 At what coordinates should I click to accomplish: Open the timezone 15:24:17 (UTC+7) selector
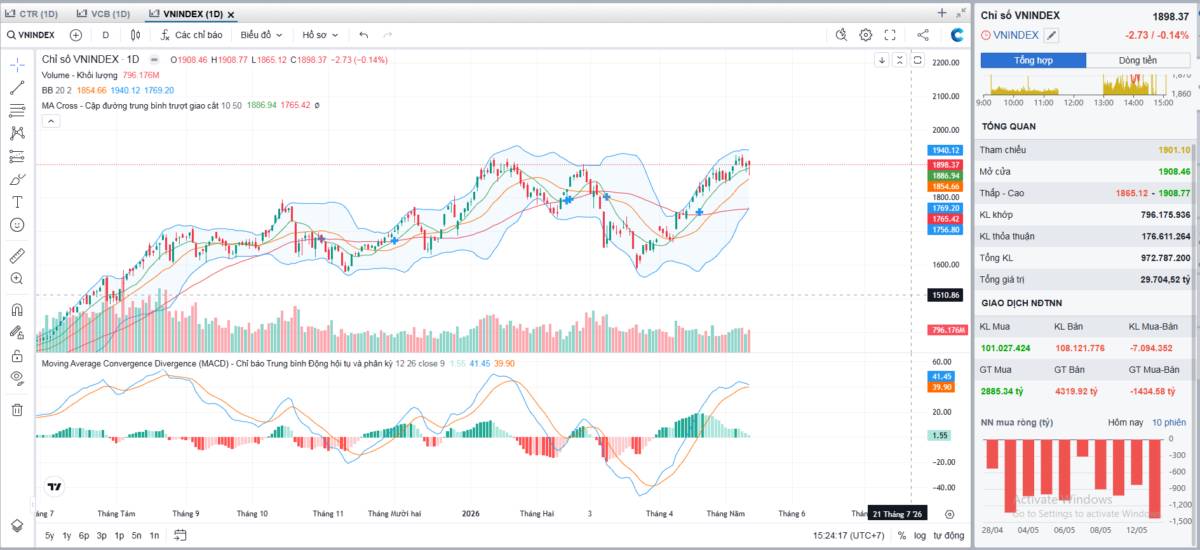pos(848,536)
